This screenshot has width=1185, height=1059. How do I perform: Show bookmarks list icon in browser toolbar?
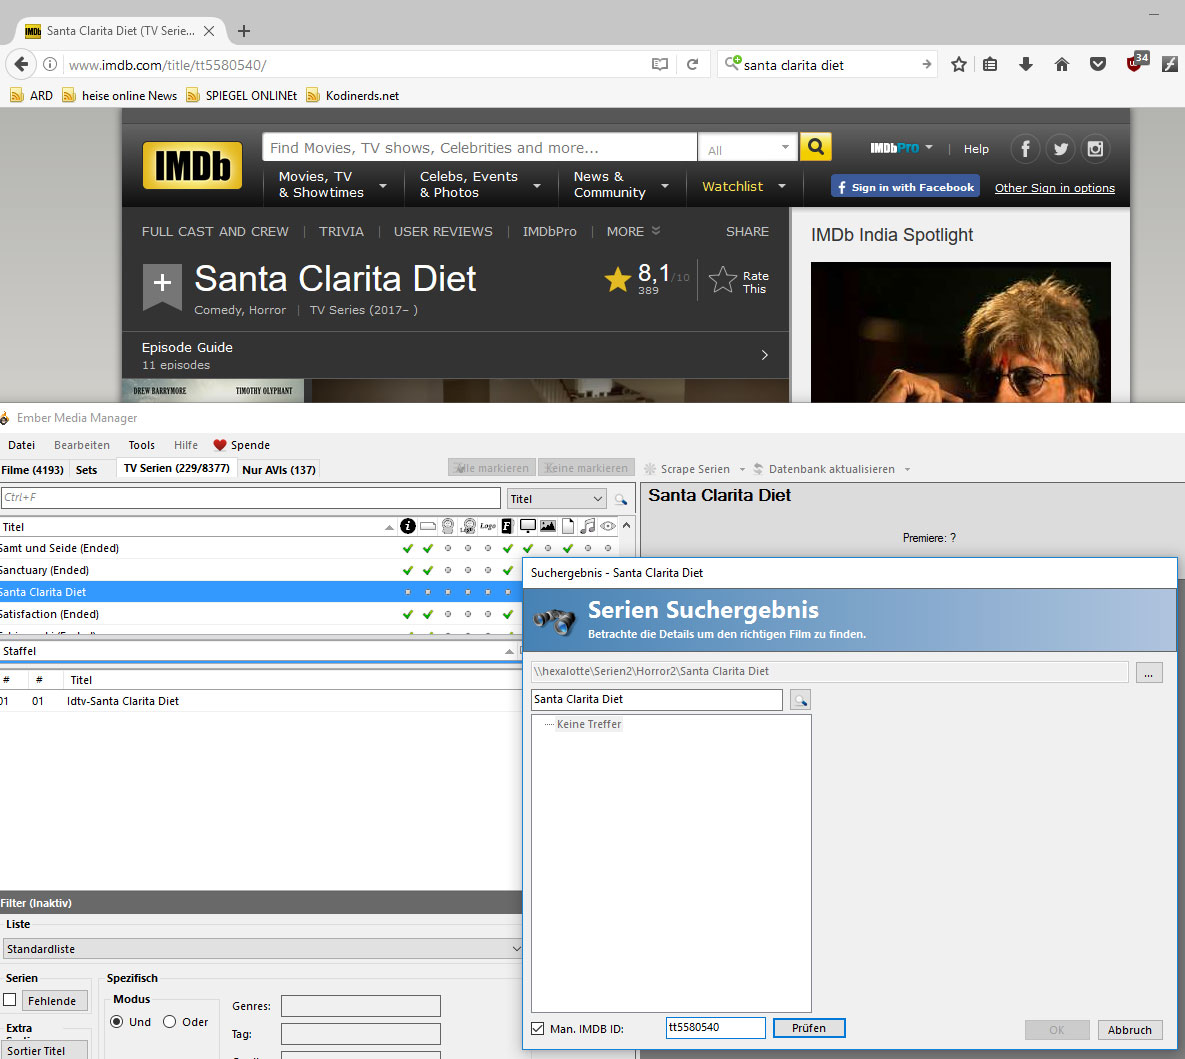click(x=990, y=64)
